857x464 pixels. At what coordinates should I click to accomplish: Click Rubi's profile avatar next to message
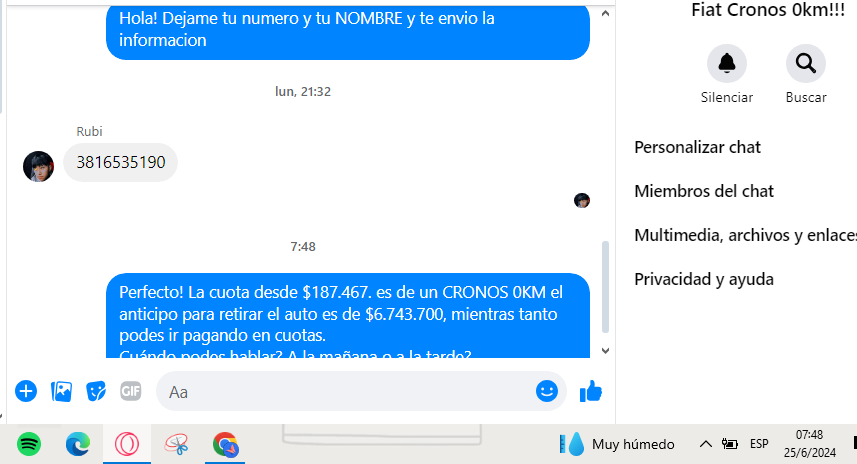point(38,166)
